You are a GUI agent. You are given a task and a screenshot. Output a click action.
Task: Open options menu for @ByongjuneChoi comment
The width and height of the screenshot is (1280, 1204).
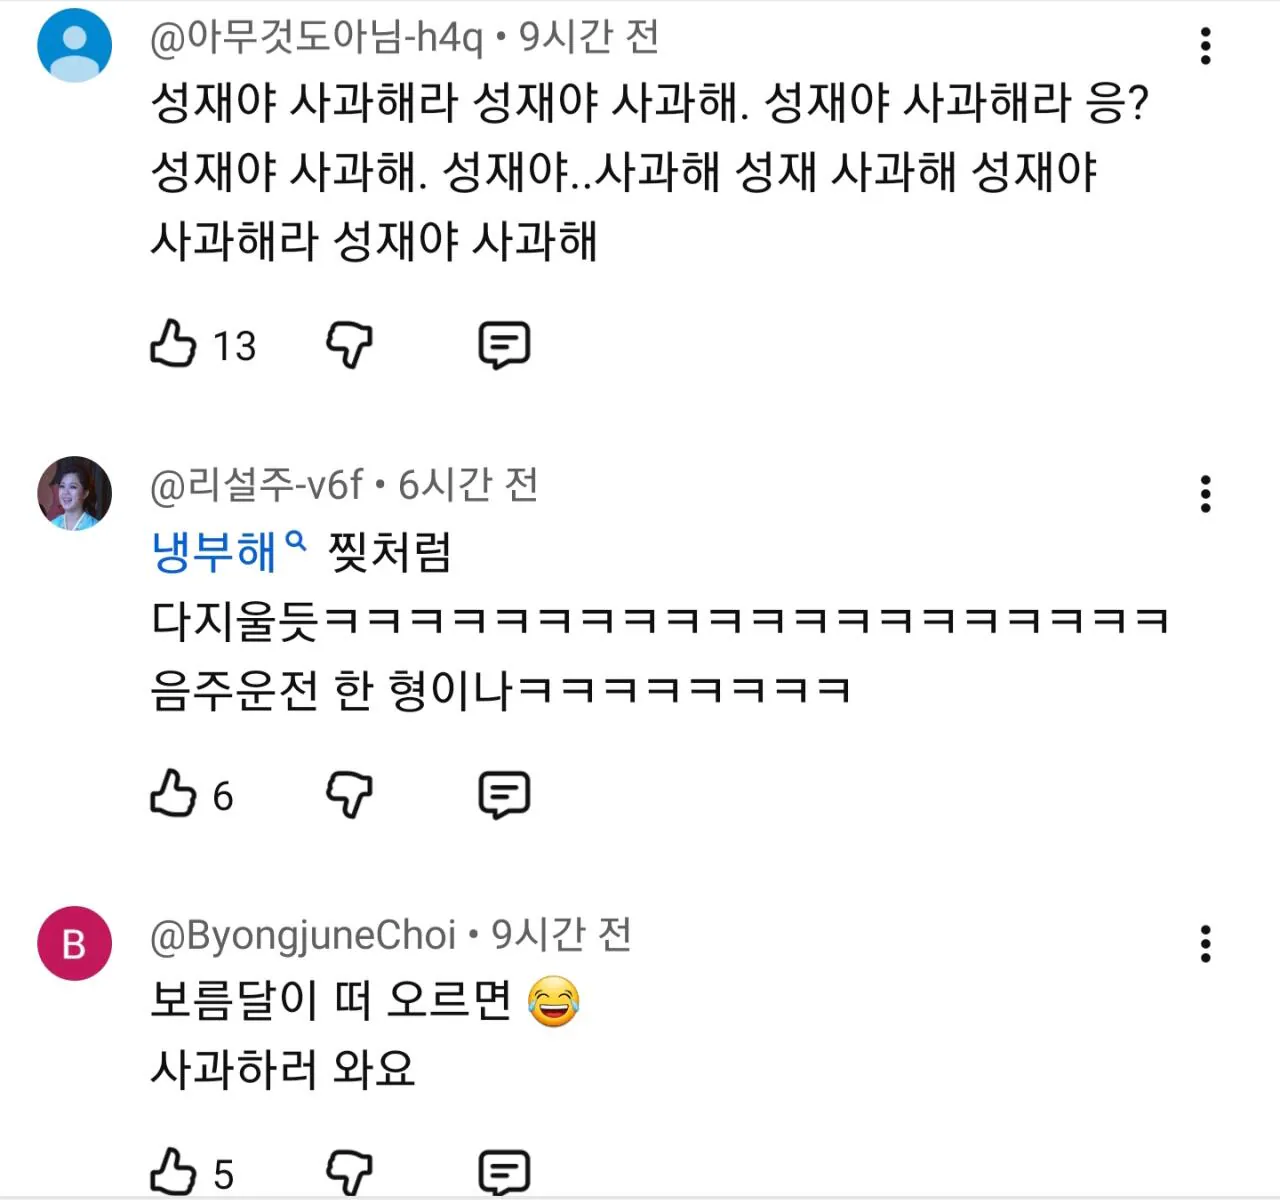point(1205,944)
